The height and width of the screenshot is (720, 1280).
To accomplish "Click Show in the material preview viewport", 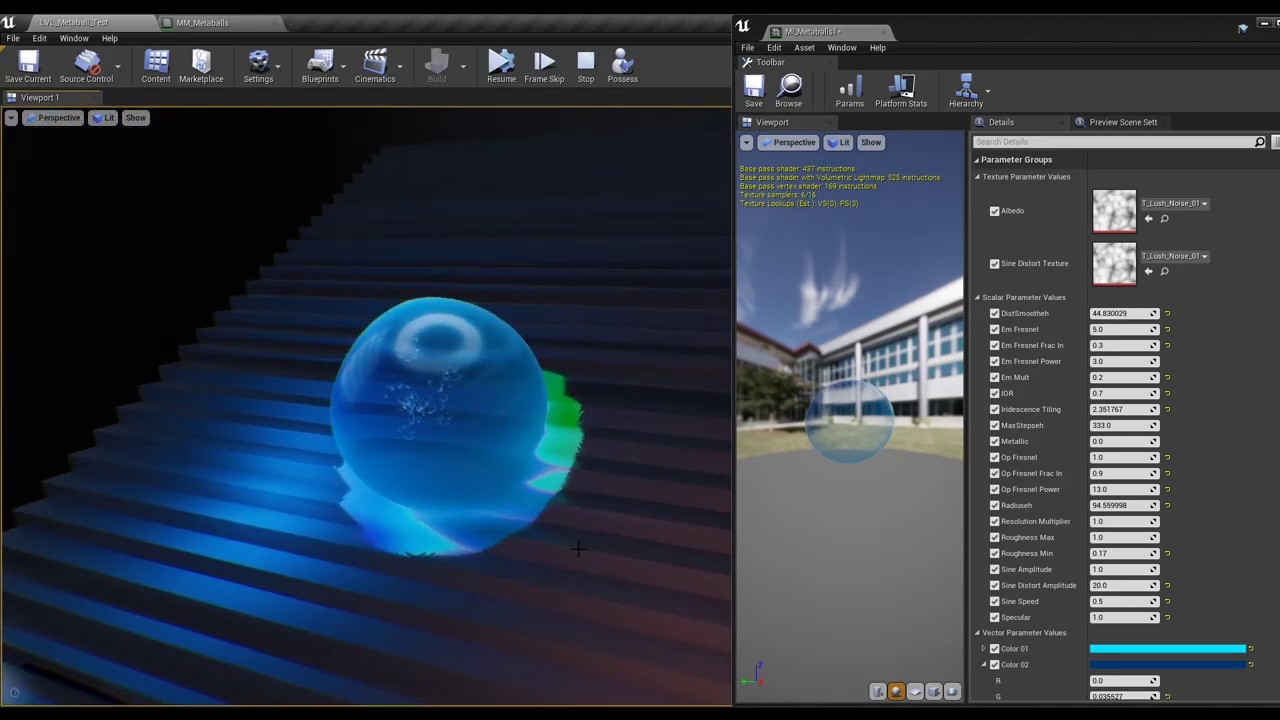I will pos(871,143).
